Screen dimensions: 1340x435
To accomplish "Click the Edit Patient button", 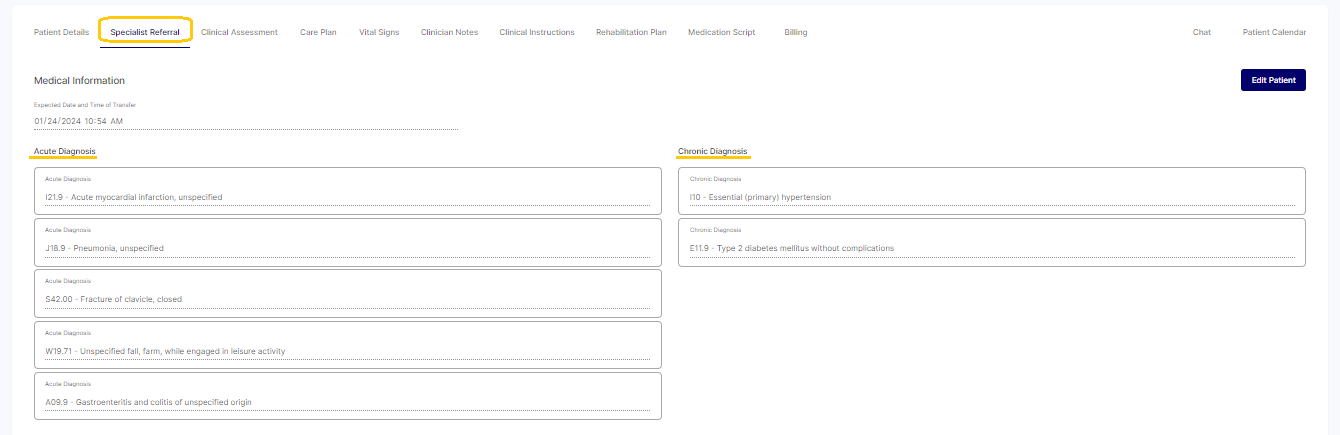I will tap(1272, 80).
